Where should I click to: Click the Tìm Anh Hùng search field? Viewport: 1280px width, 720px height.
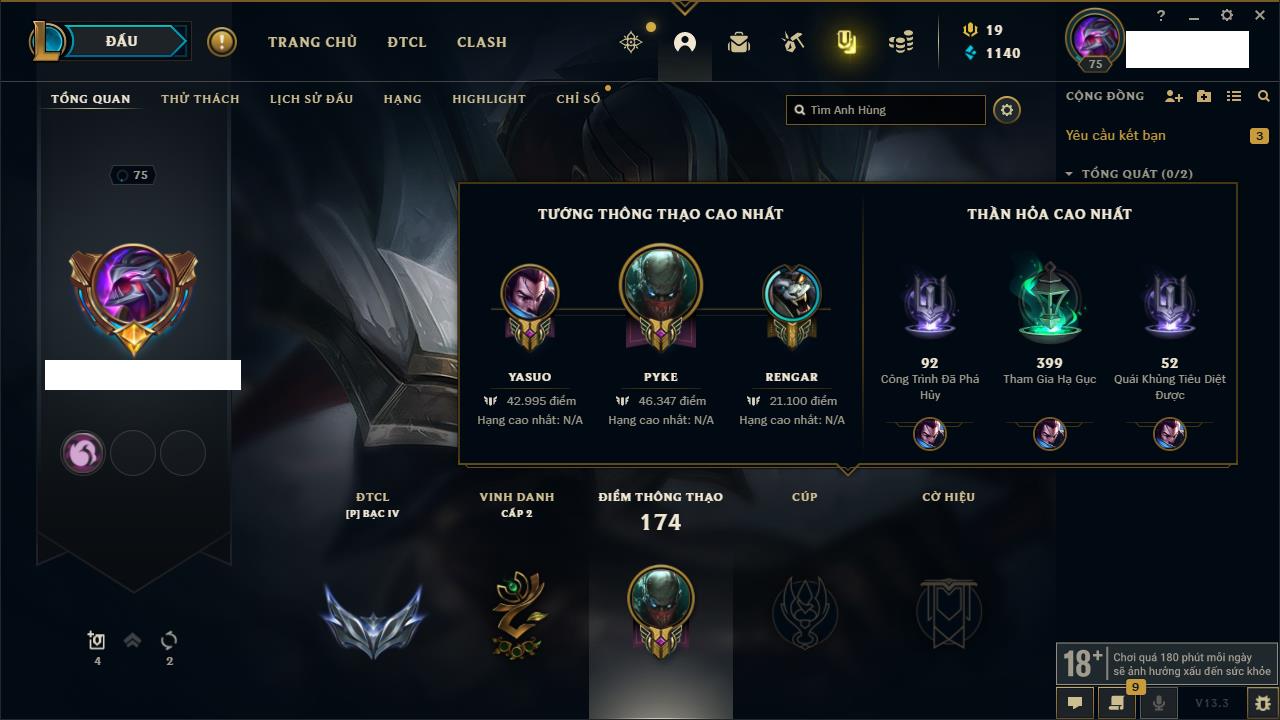pos(886,110)
